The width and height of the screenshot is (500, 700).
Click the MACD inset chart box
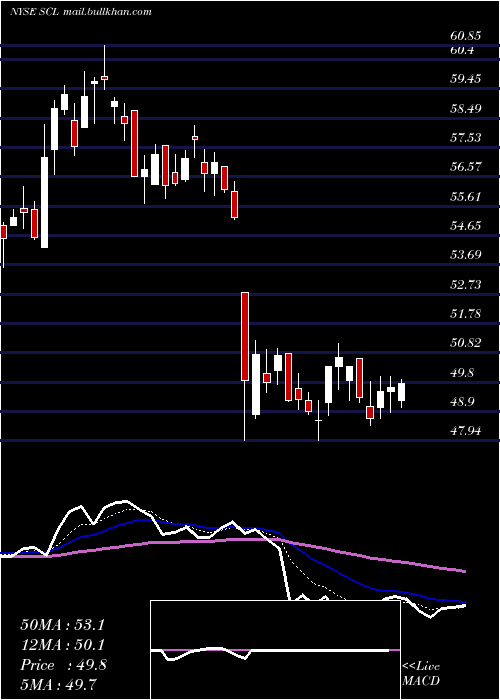[275, 650]
